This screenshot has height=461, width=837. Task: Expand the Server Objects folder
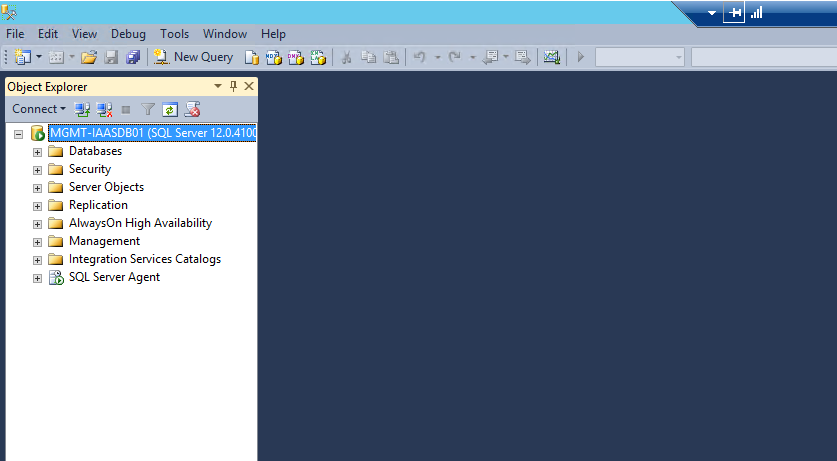[x=37, y=188]
